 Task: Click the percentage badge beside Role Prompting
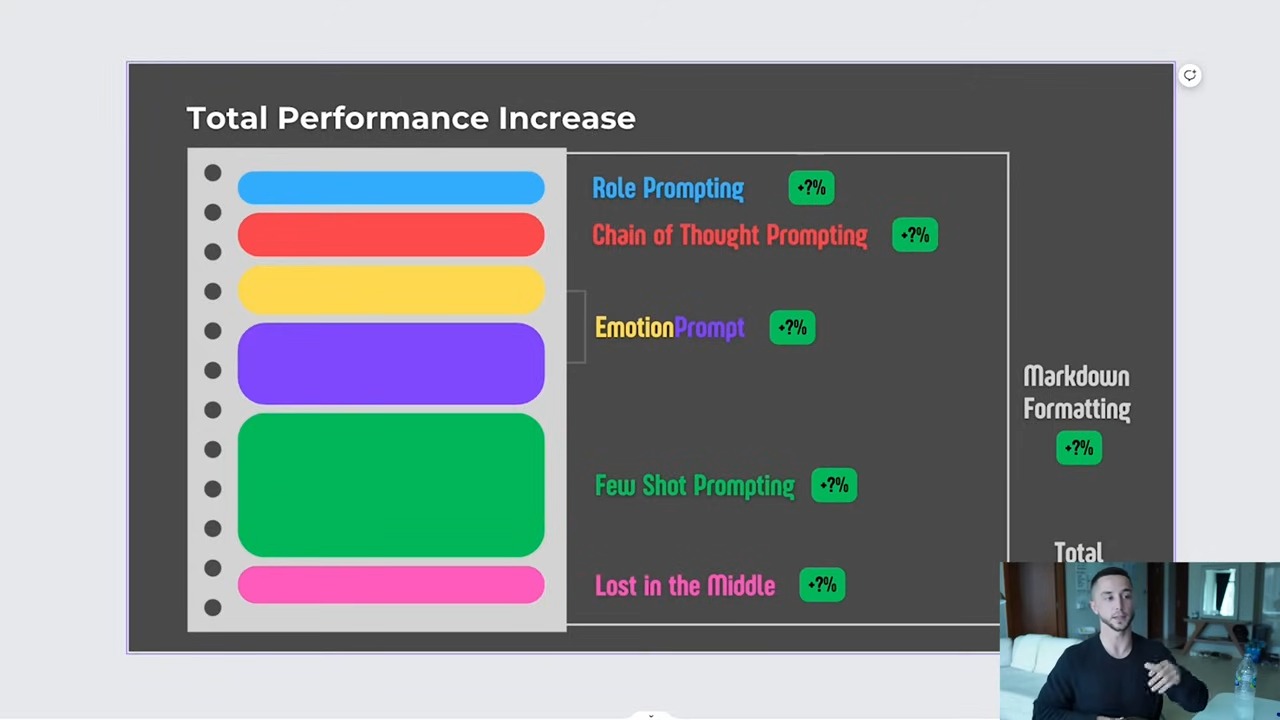click(x=811, y=188)
